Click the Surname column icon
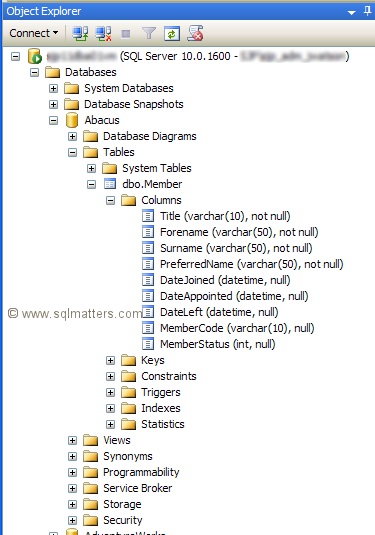Viewport: 375px width, 535px height. click(x=148, y=248)
